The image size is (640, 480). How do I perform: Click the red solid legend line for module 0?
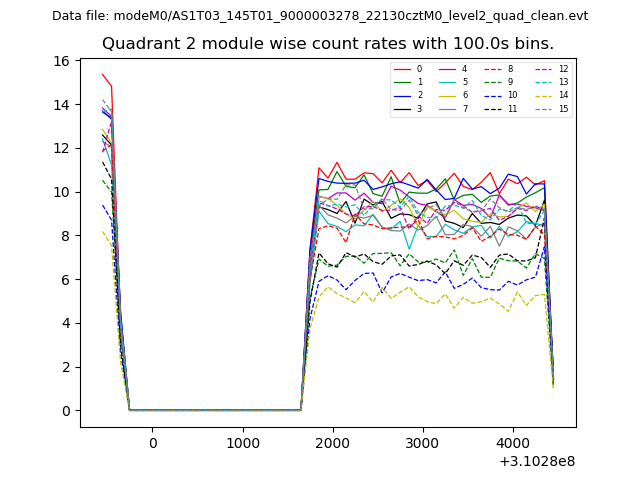(x=401, y=69)
